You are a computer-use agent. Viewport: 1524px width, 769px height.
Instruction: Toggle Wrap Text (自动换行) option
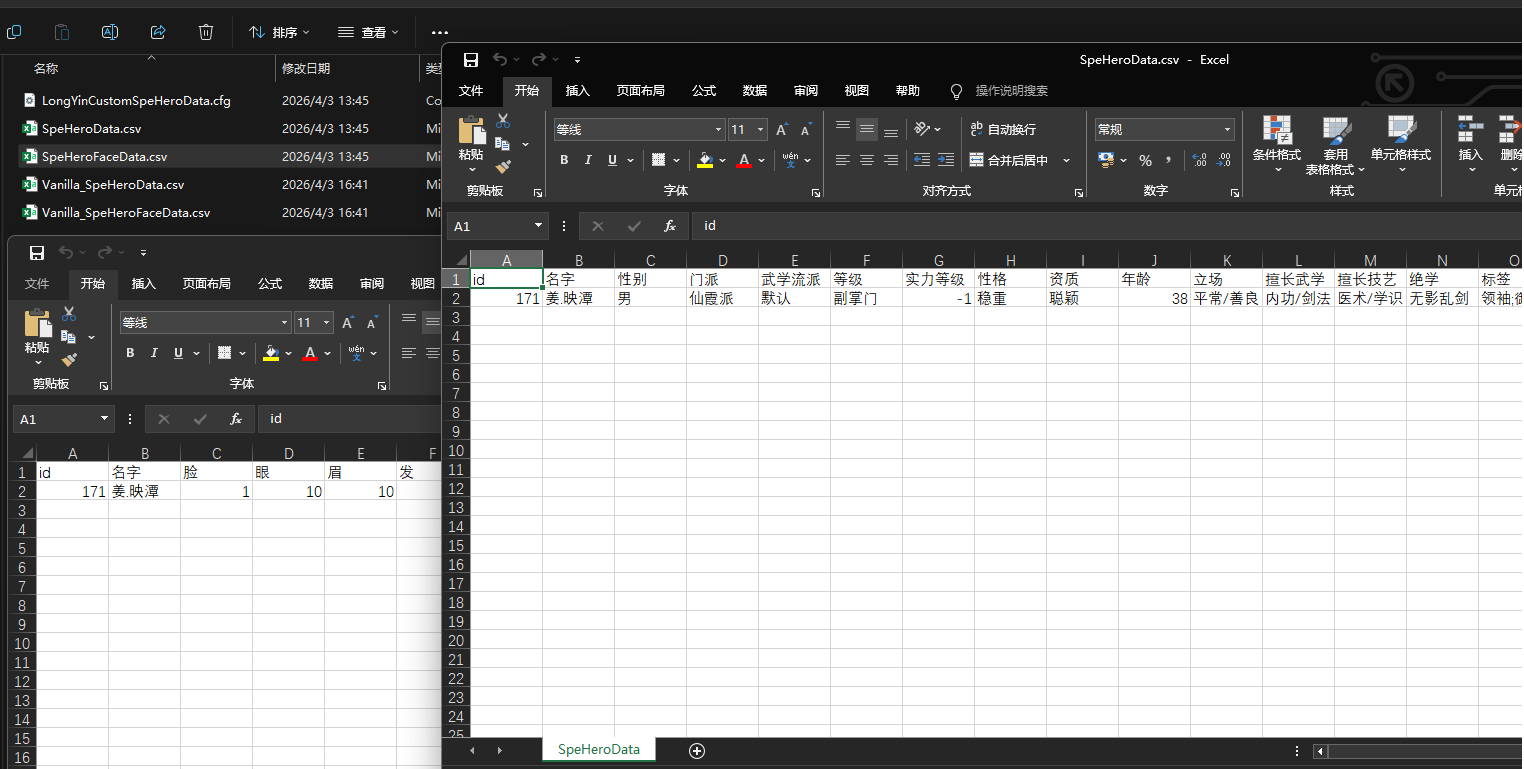pyautogui.click(x=1003, y=130)
